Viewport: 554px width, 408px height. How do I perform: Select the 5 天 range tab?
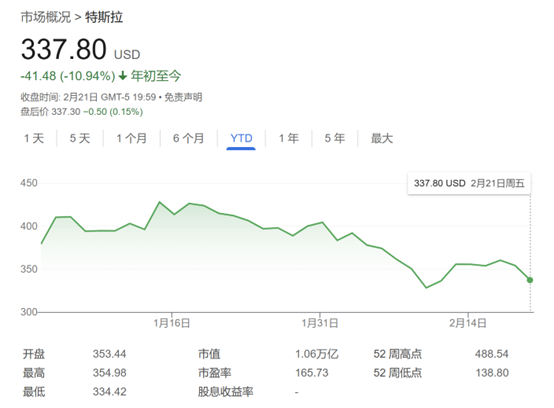pyautogui.click(x=80, y=138)
